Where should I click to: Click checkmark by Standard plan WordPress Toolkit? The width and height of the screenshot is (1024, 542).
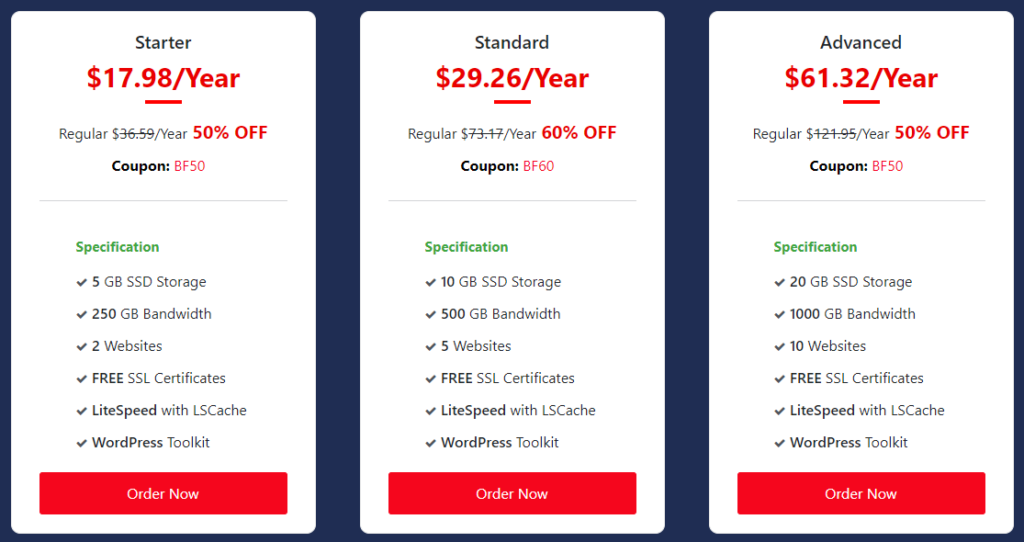pos(430,443)
